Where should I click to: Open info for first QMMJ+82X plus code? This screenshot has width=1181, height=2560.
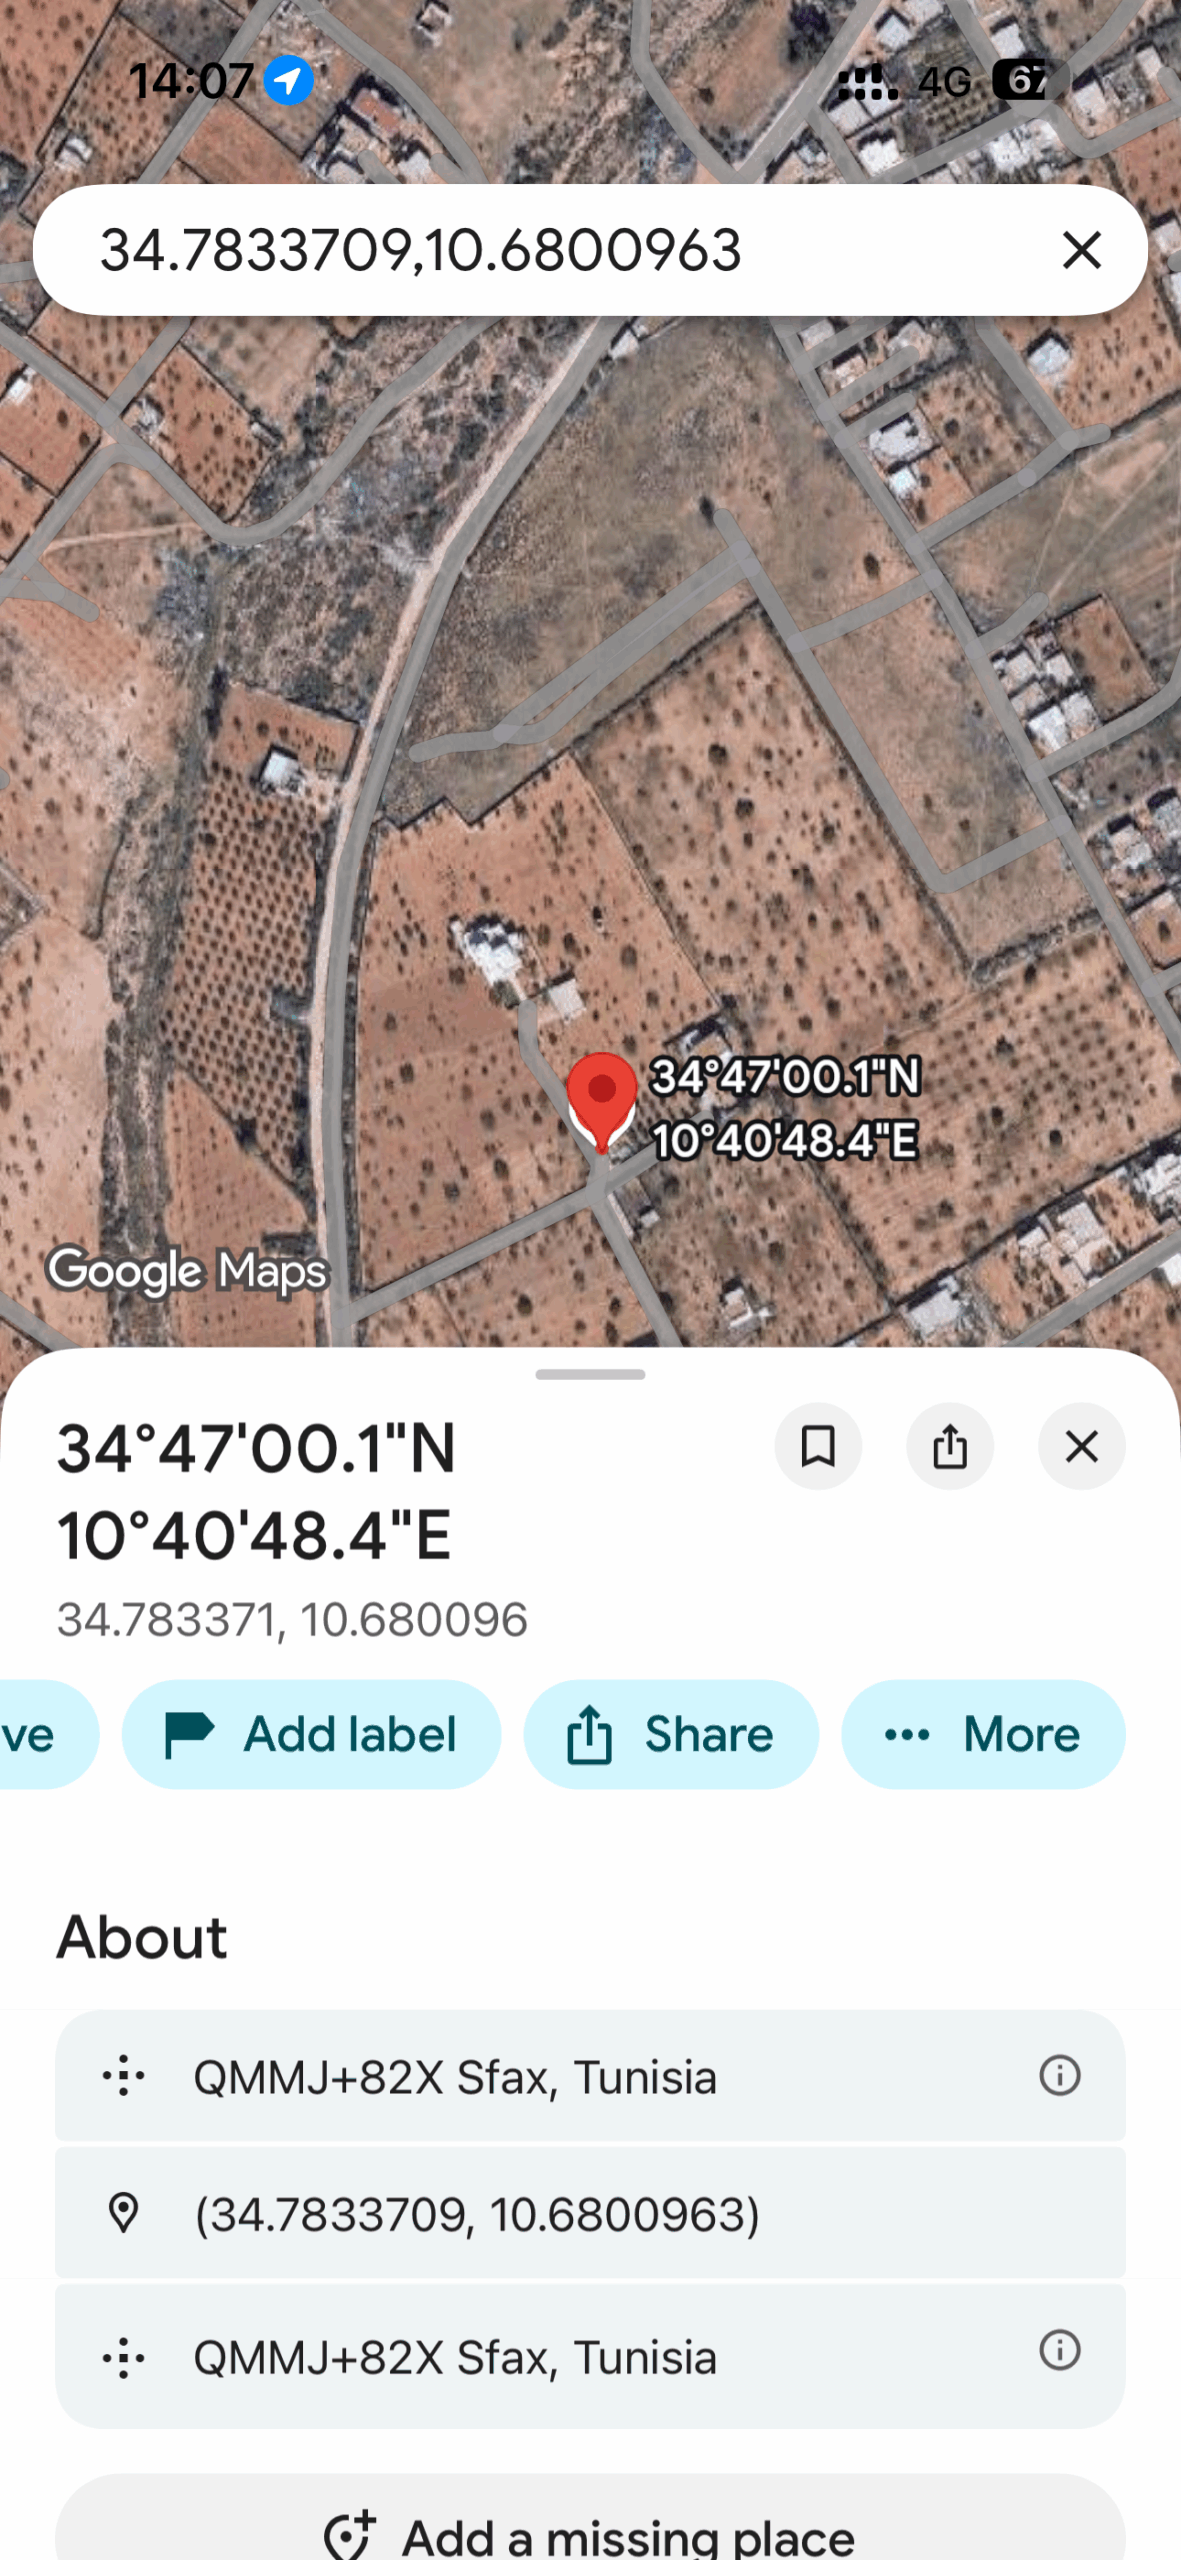[1059, 2075]
